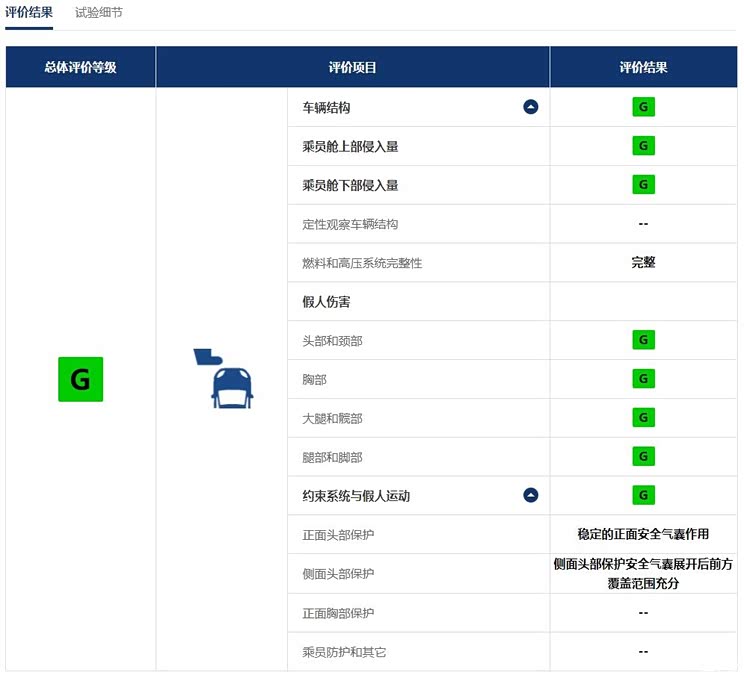This screenshot has height=678, width=744.
Task: Select the 燃料和高压系统完整性 row label
Action: point(362,263)
